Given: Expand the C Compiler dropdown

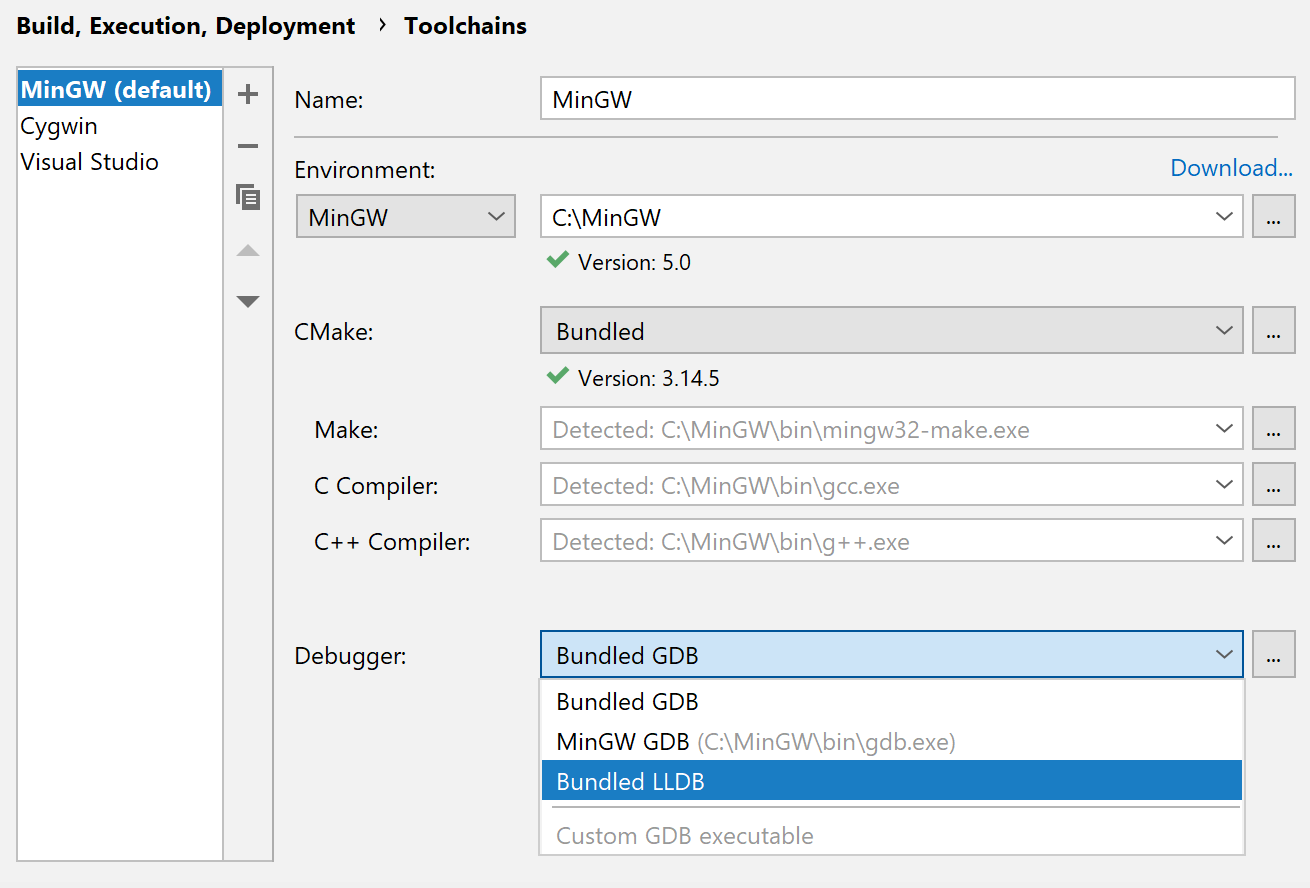Looking at the screenshot, I should pyautogui.click(x=1224, y=485).
